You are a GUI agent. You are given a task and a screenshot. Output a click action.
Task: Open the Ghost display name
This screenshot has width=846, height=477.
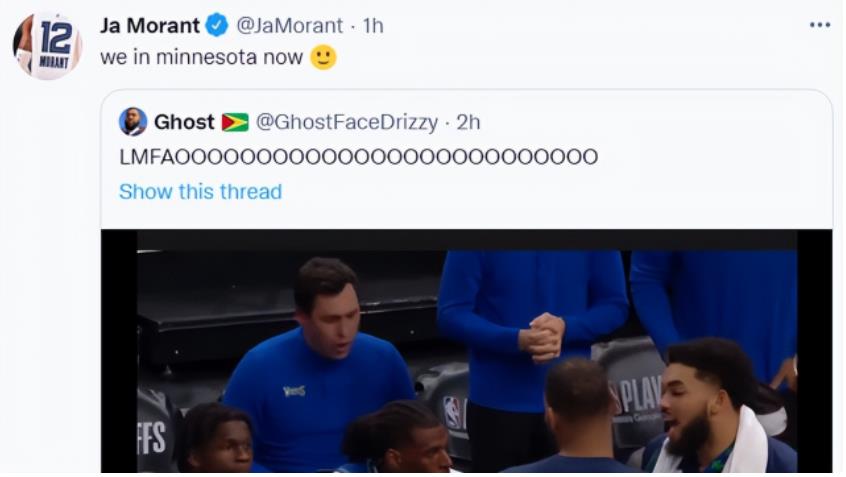coord(184,122)
